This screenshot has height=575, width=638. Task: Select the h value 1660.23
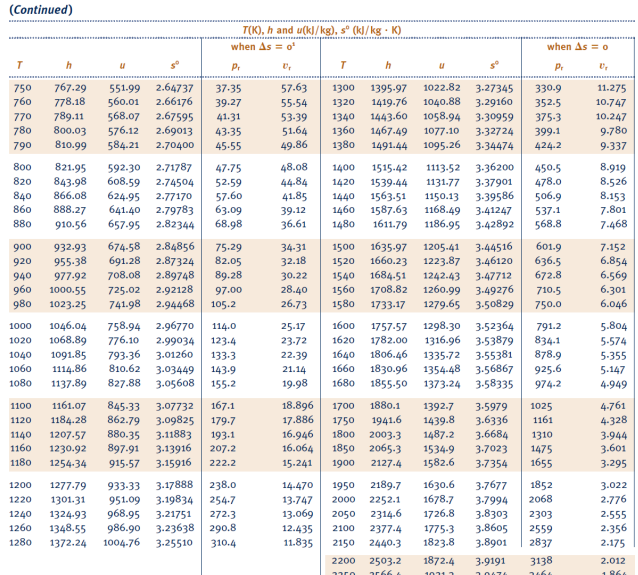pyautogui.click(x=389, y=261)
